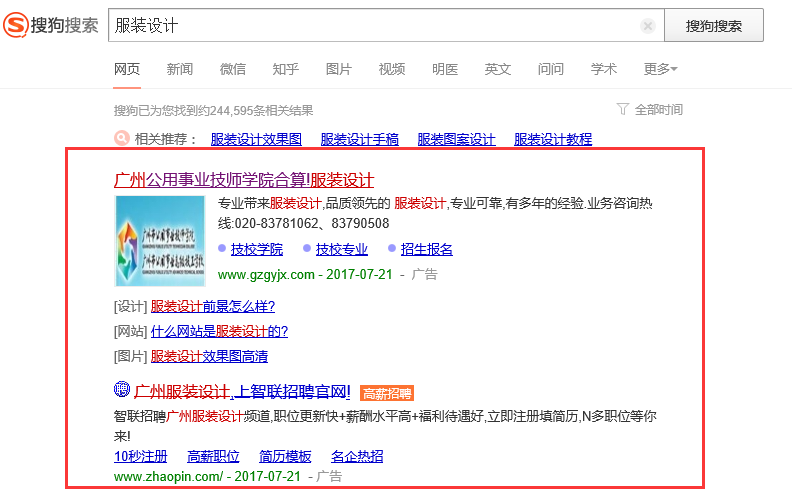Open the 广州公用事业技师学院 thumbnail image
This screenshot has width=792, height=495.
[x=160, y=241]
